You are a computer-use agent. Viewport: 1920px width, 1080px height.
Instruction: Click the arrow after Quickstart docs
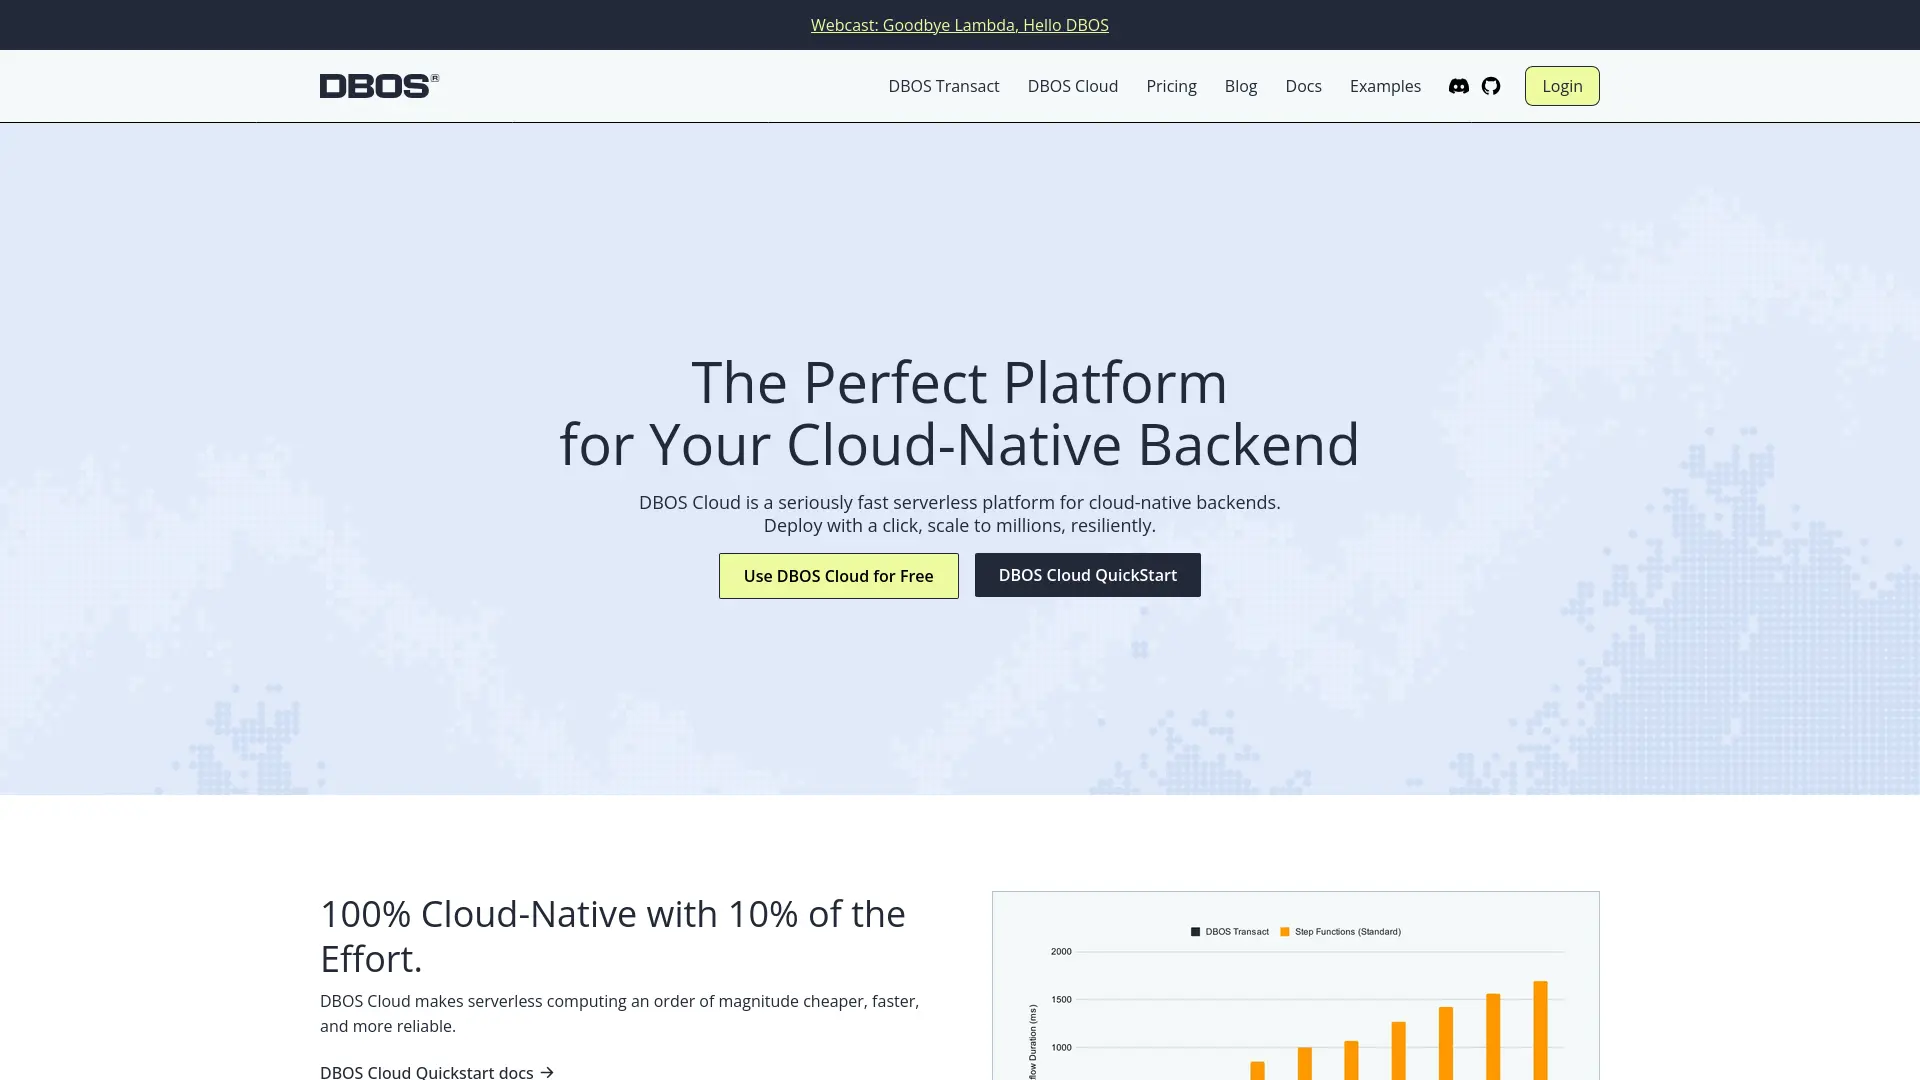547,1072
